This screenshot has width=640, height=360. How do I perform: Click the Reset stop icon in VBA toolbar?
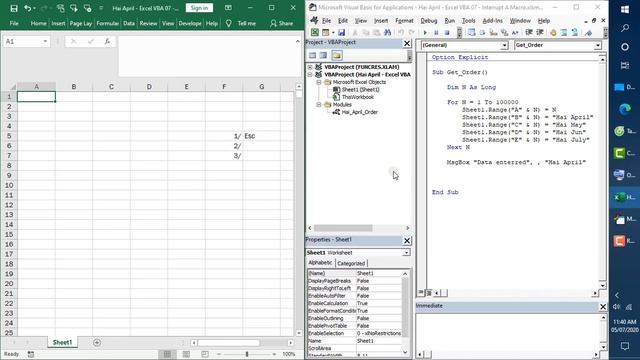[x=447, y=32]
